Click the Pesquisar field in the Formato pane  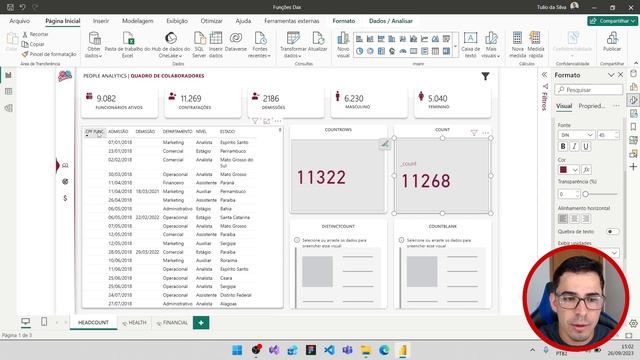point(589,90)
